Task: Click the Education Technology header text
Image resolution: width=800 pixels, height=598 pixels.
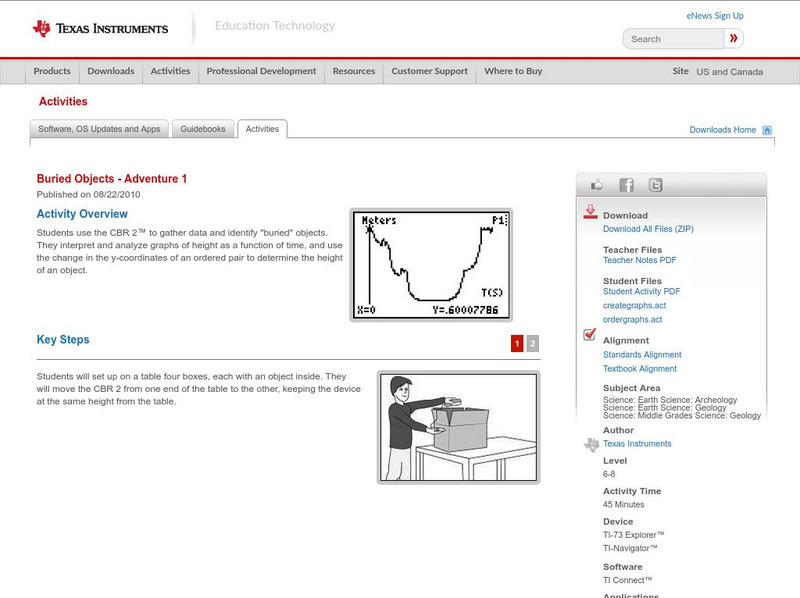Action: [275, 26]
